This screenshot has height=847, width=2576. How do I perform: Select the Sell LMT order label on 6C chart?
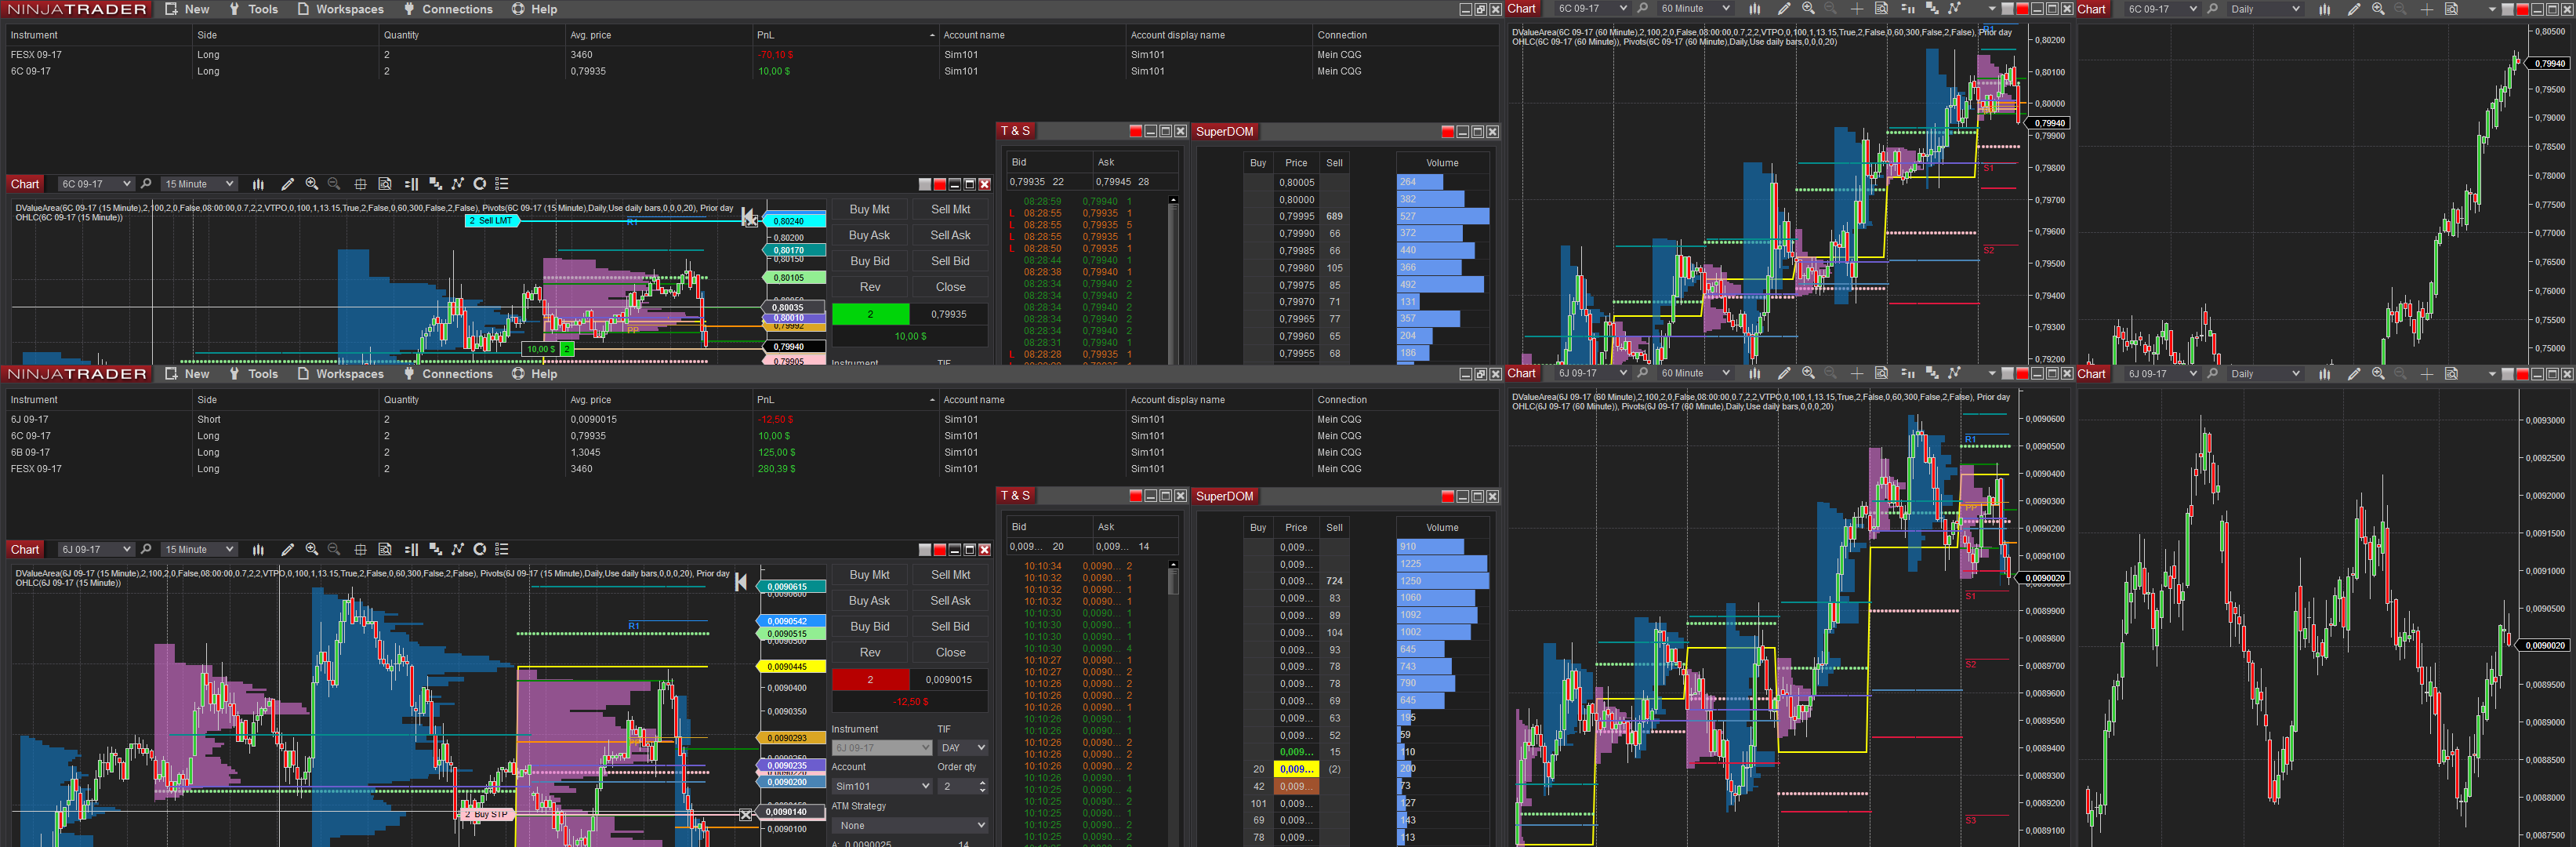pos(493,221)
